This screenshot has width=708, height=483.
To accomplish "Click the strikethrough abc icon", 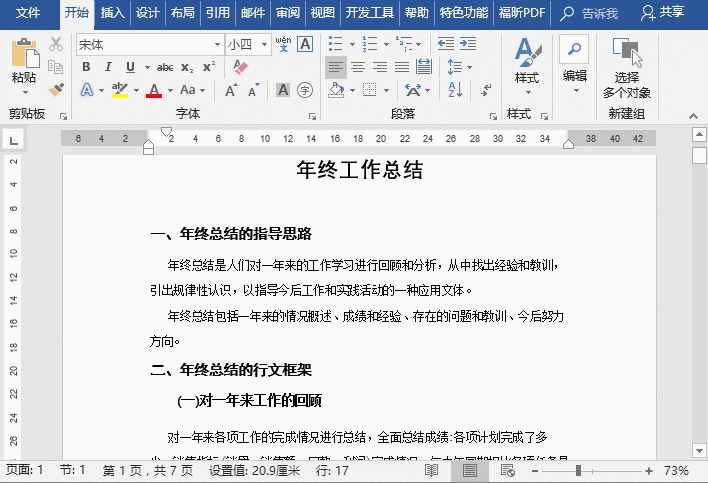I will [164, 67].
